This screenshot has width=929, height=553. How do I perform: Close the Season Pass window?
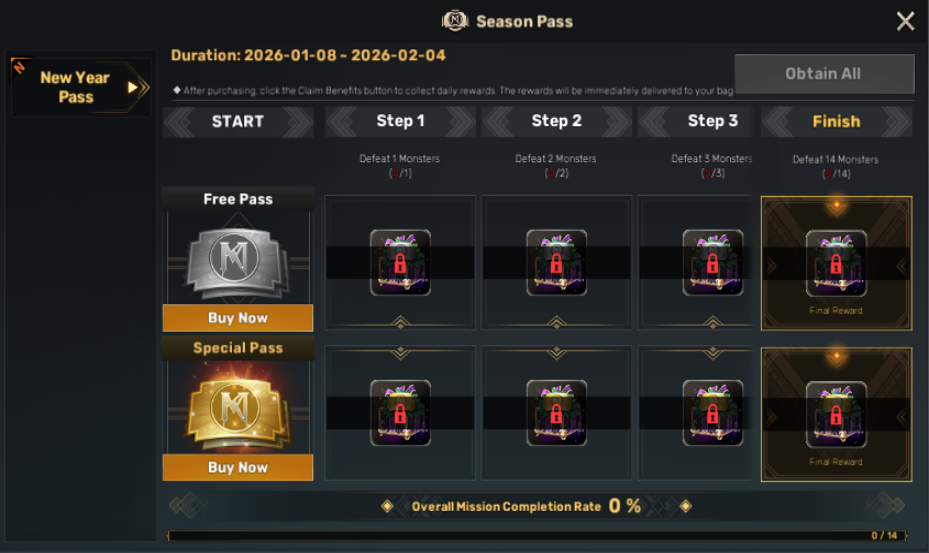tap(905, 21)
